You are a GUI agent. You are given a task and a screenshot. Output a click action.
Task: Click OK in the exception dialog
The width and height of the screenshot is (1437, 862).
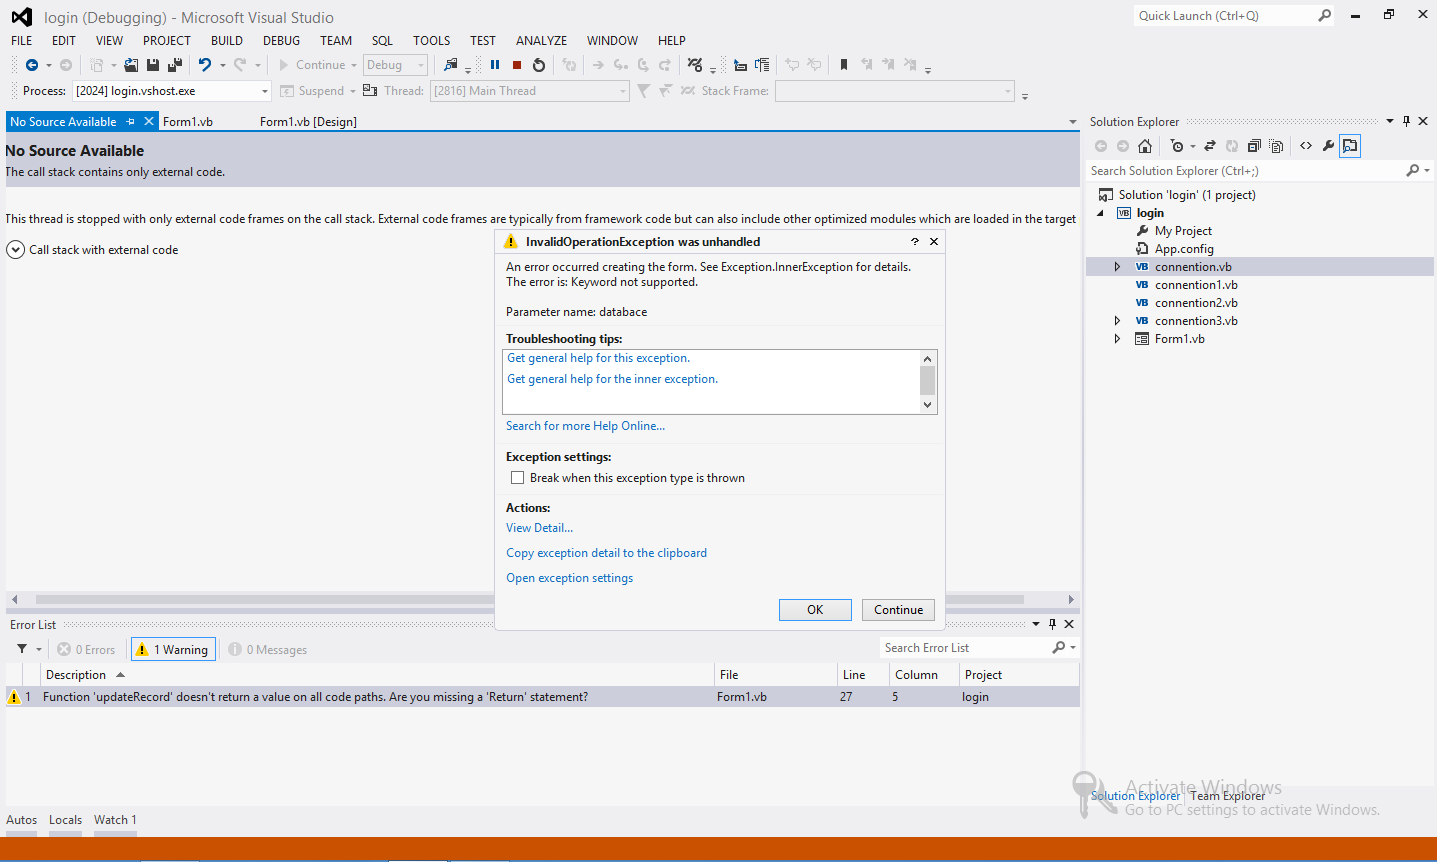[x=815, y=610]
